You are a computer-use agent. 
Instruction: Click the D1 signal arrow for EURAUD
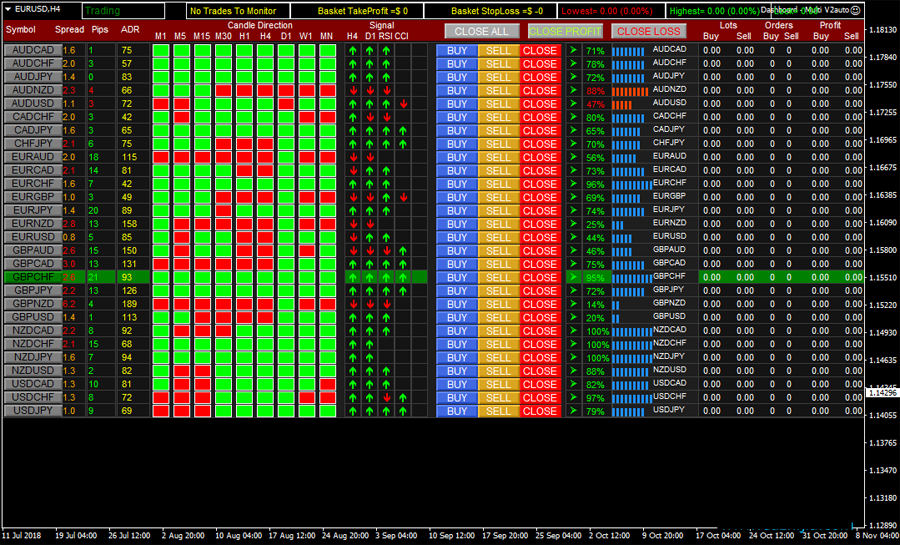pyautogui.click(x=370, y=157)
